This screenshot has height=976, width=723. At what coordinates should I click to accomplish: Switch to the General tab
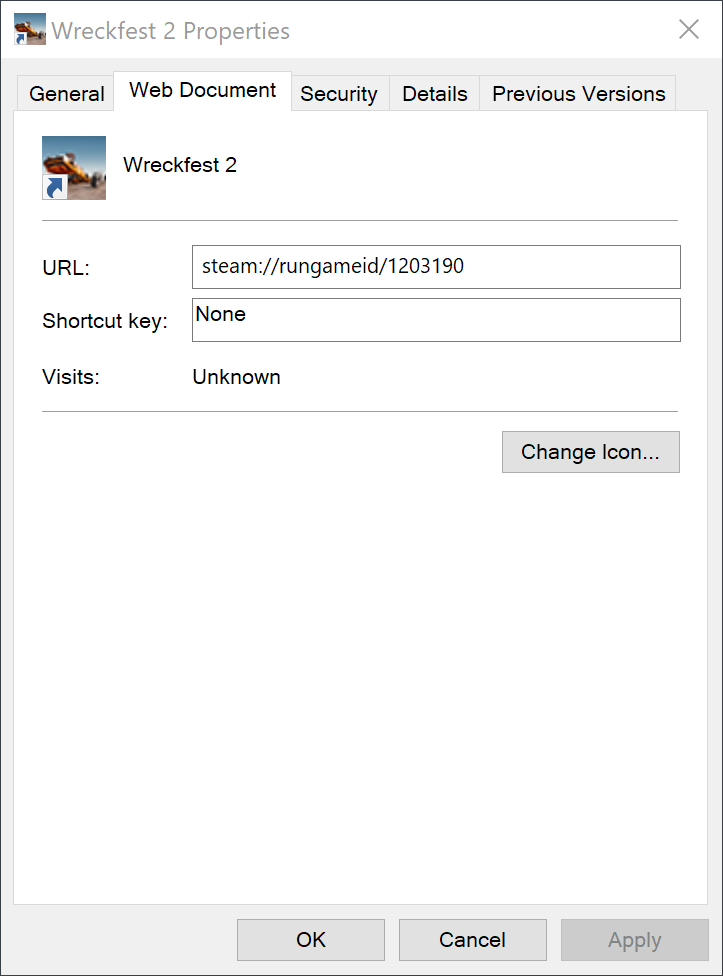point(67,94)
